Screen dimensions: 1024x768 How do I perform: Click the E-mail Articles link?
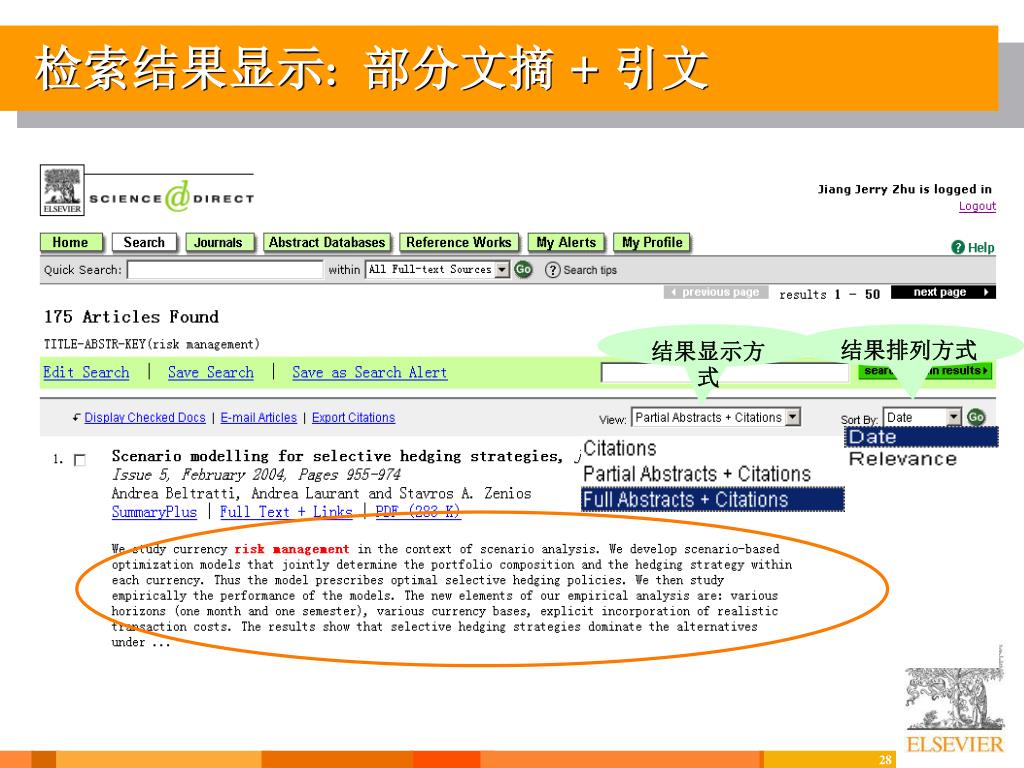[x=259, y=417]
